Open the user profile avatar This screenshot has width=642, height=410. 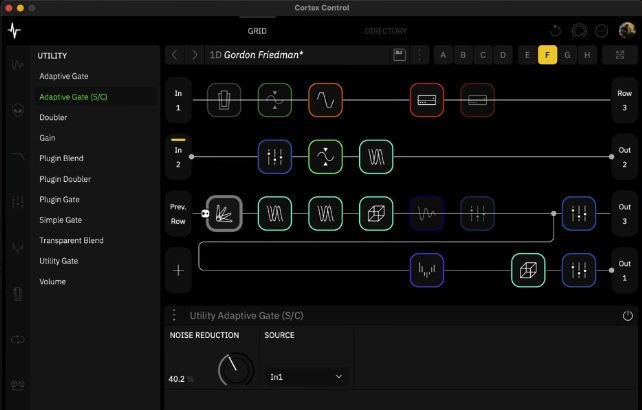[x=626, y=31]
